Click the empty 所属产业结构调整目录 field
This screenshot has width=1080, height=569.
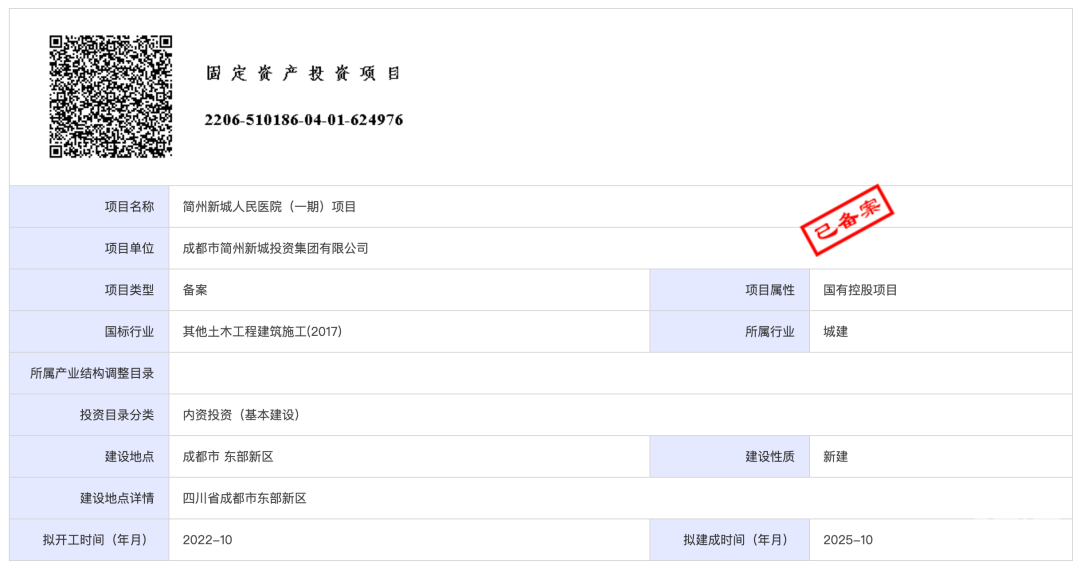(620, 373)
